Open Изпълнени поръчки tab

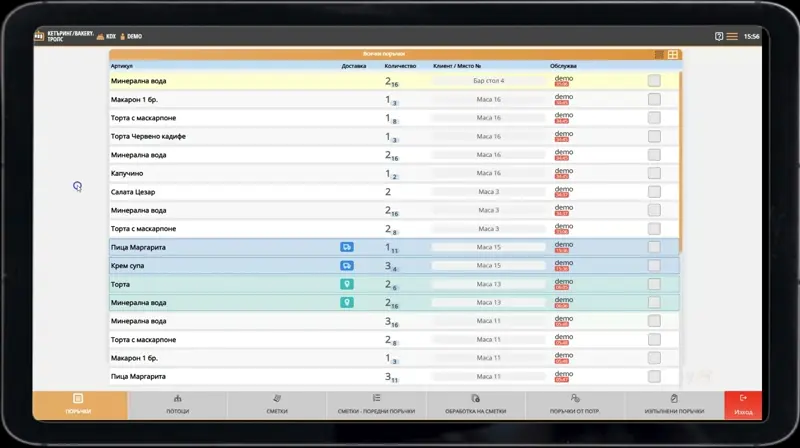(674, 405)
